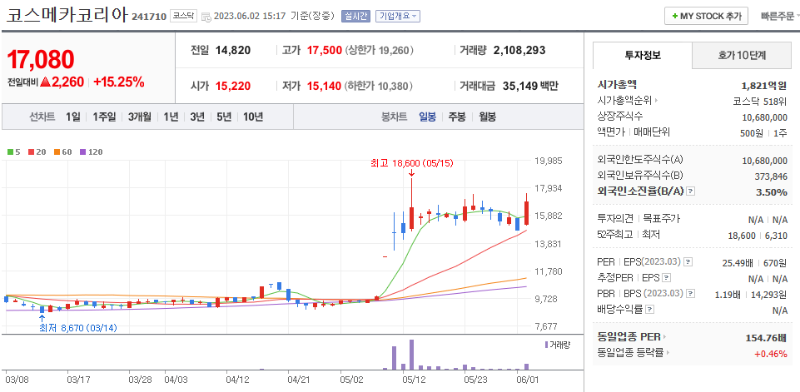Click the orange 60-day moving average swatch
Screen dimensions: 800x392
pos(56,152)
